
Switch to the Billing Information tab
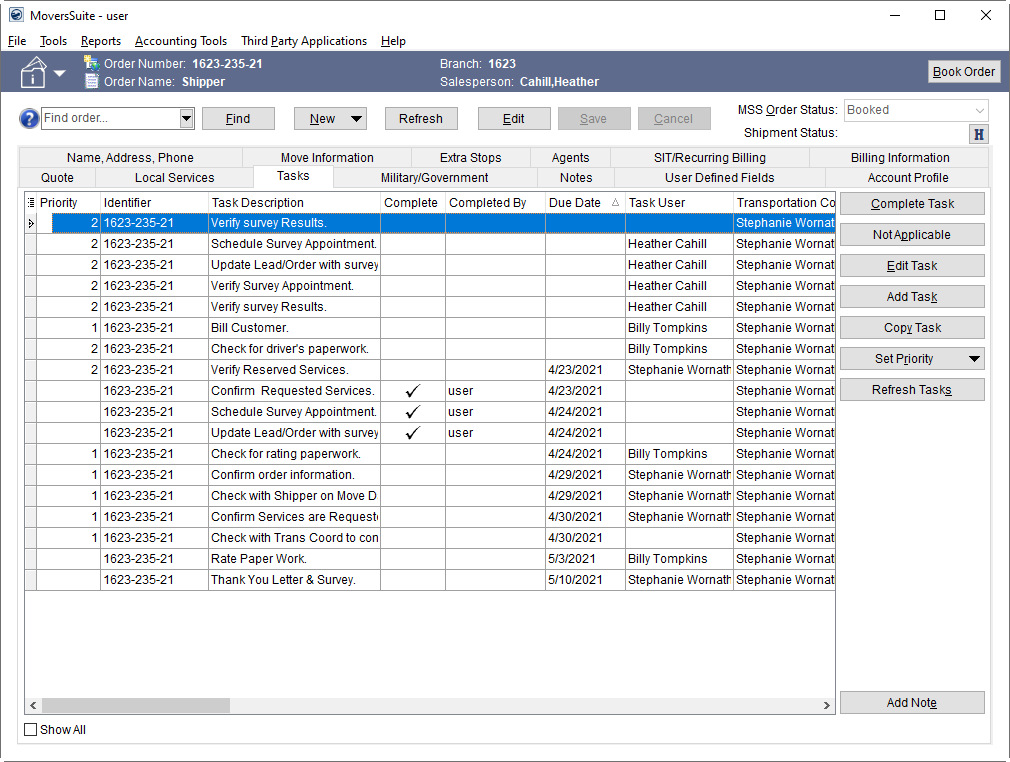899,157
